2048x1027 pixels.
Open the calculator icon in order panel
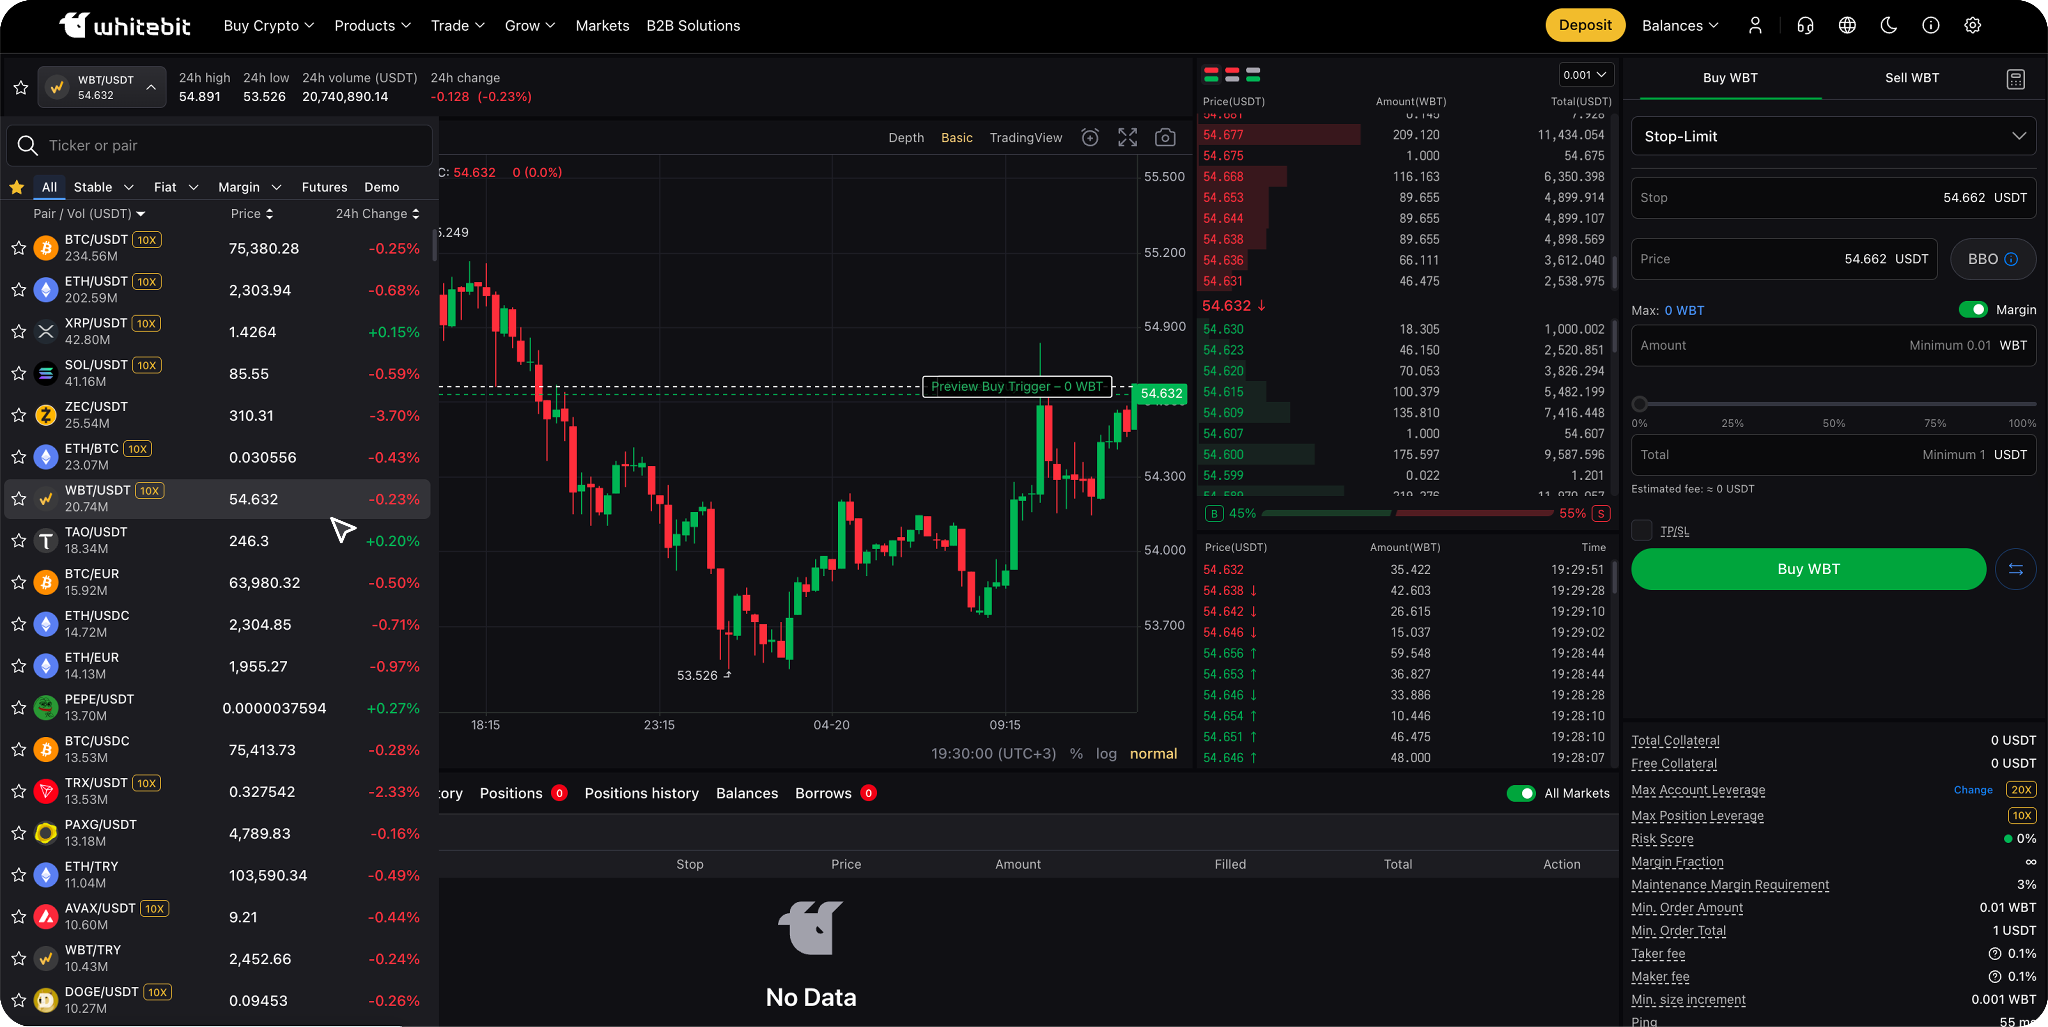tap(2016, 79)
